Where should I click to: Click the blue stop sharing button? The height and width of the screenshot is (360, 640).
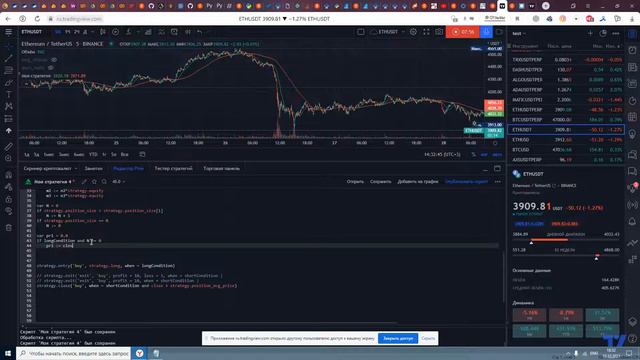click(x=398, y=338)
